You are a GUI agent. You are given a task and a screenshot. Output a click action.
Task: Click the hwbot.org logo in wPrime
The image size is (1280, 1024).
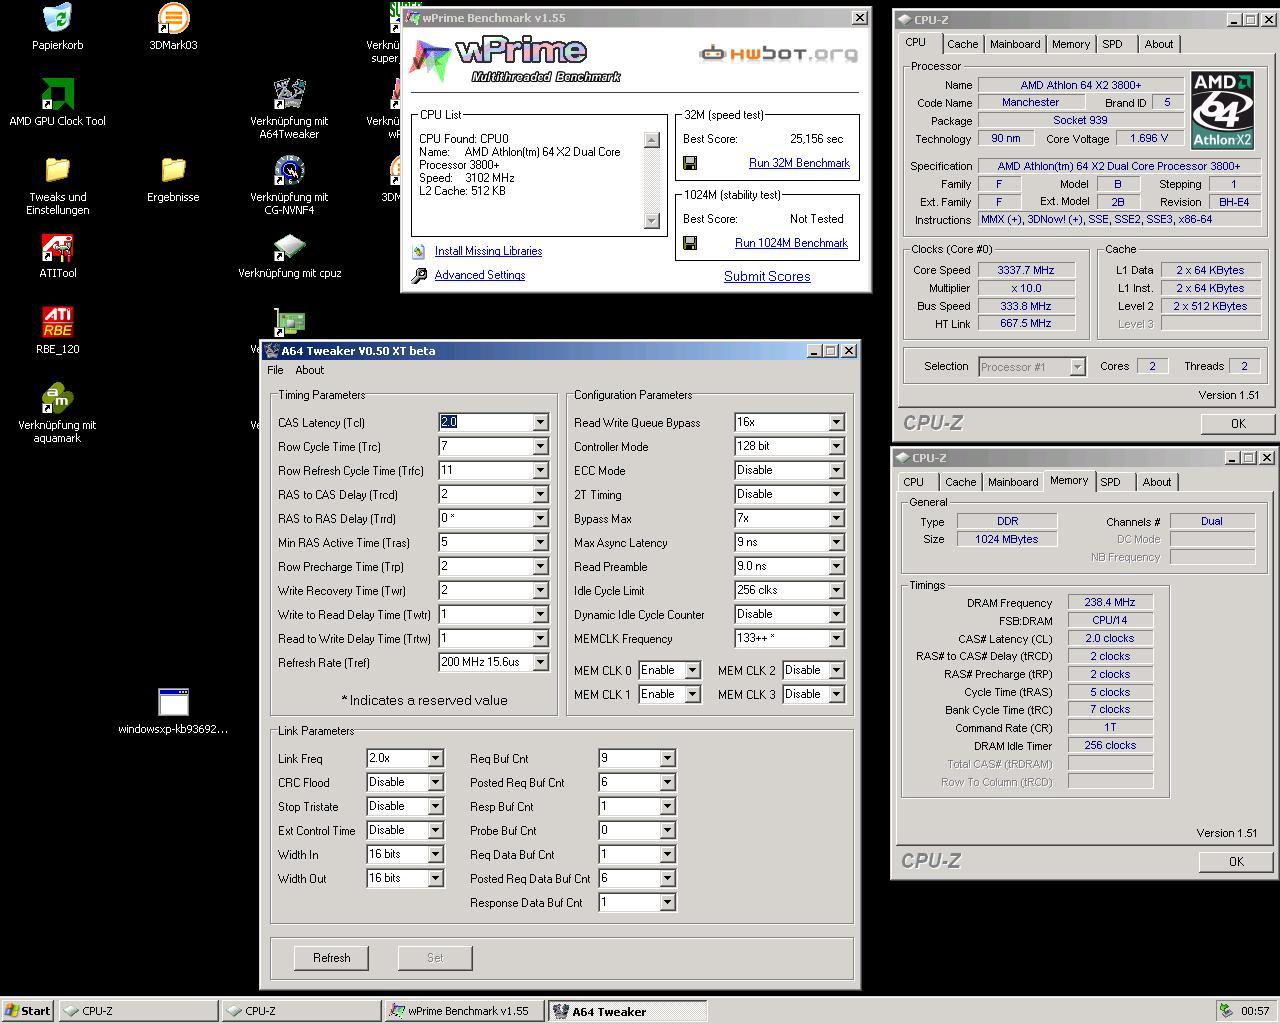[778, 53]
